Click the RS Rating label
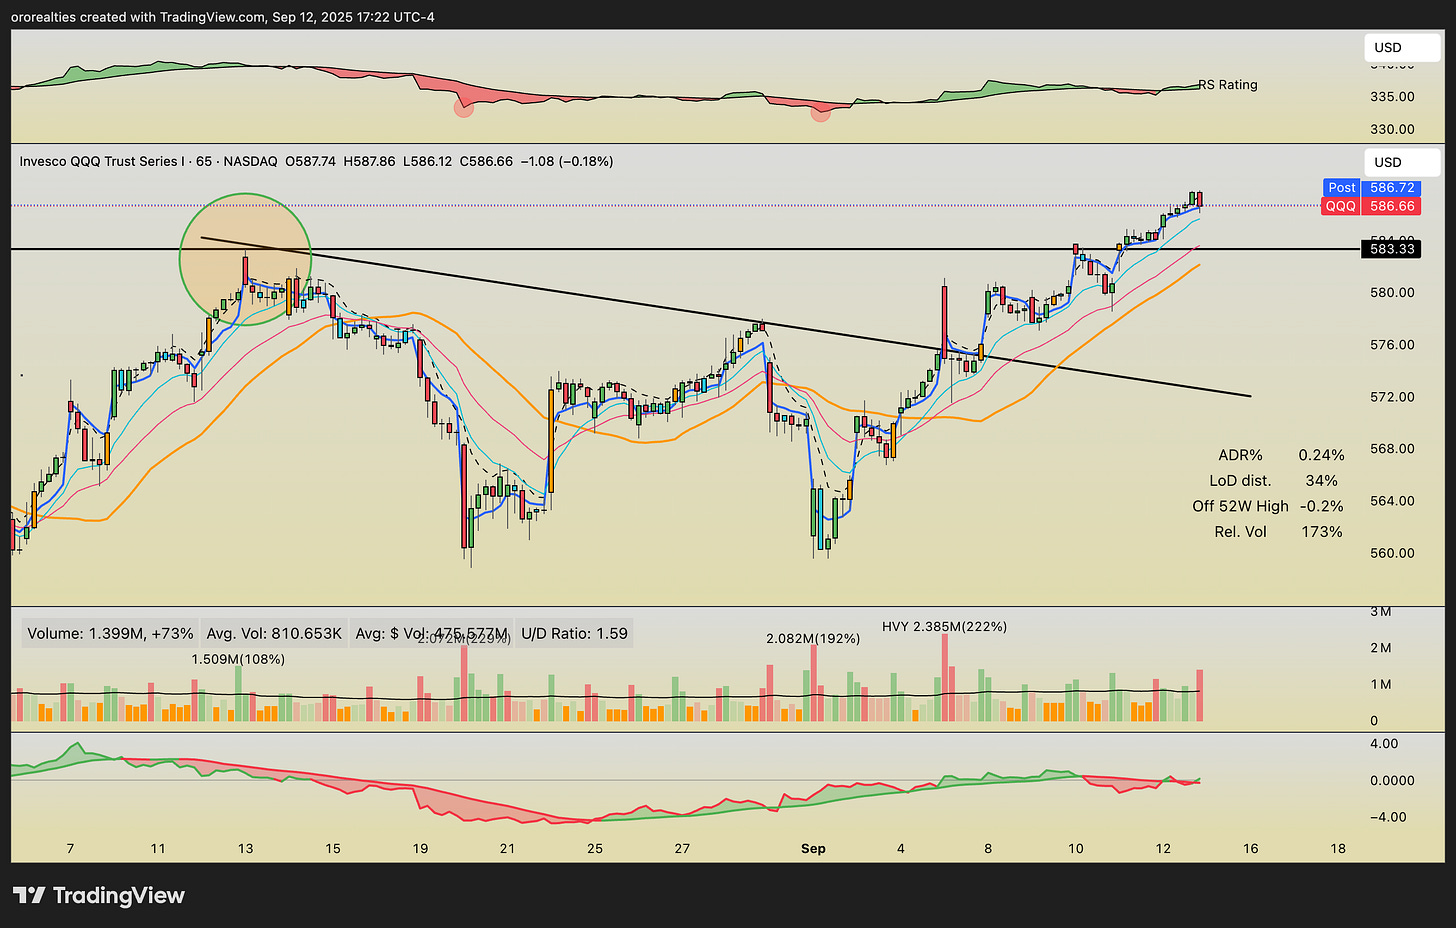 [x=1228, y=85]
